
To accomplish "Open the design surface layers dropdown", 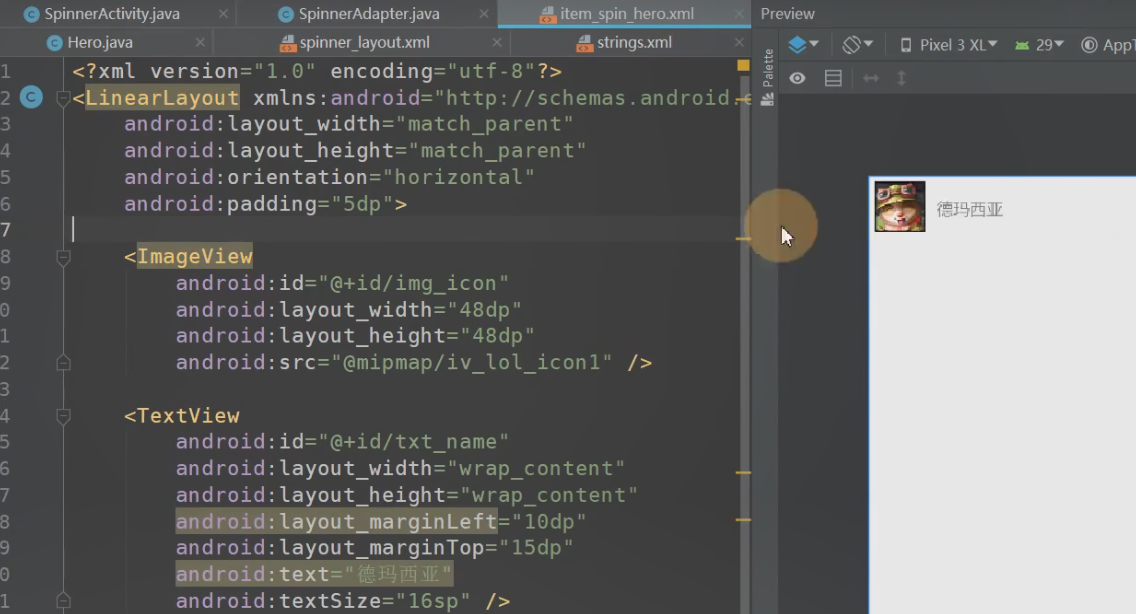I will point(803,45).
